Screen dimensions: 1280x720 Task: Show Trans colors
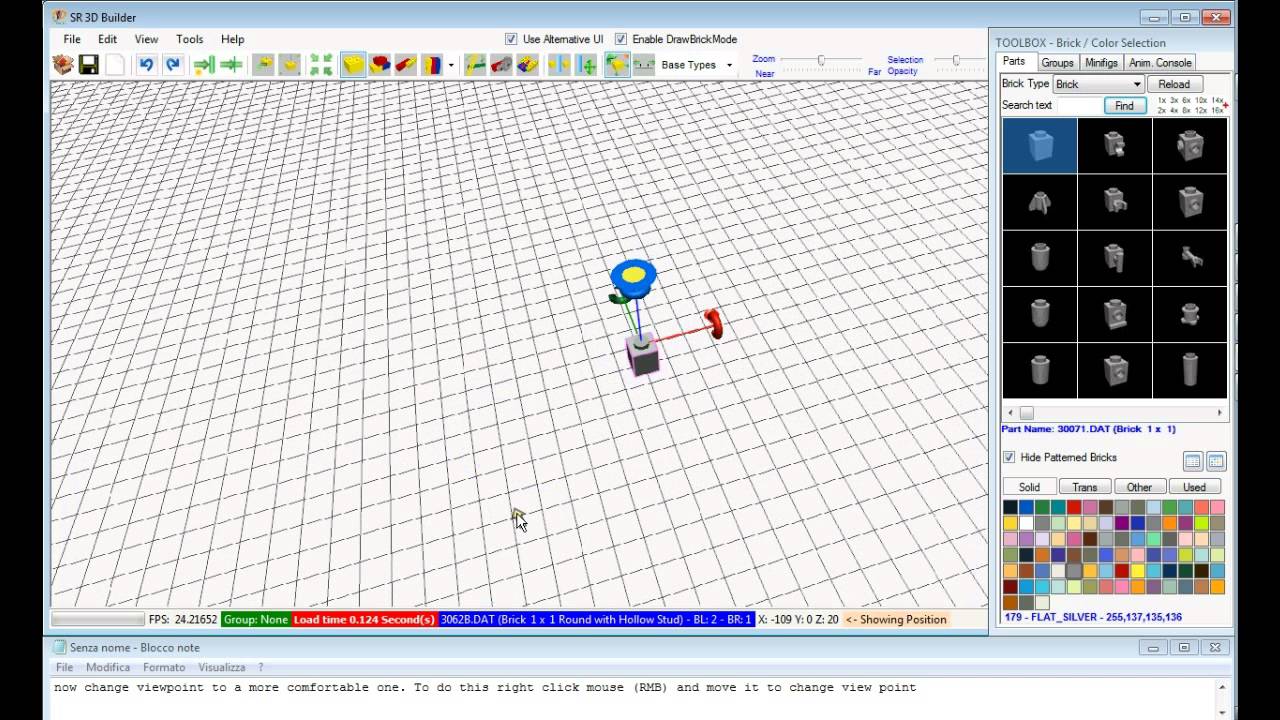click(x=1084, y=487)
